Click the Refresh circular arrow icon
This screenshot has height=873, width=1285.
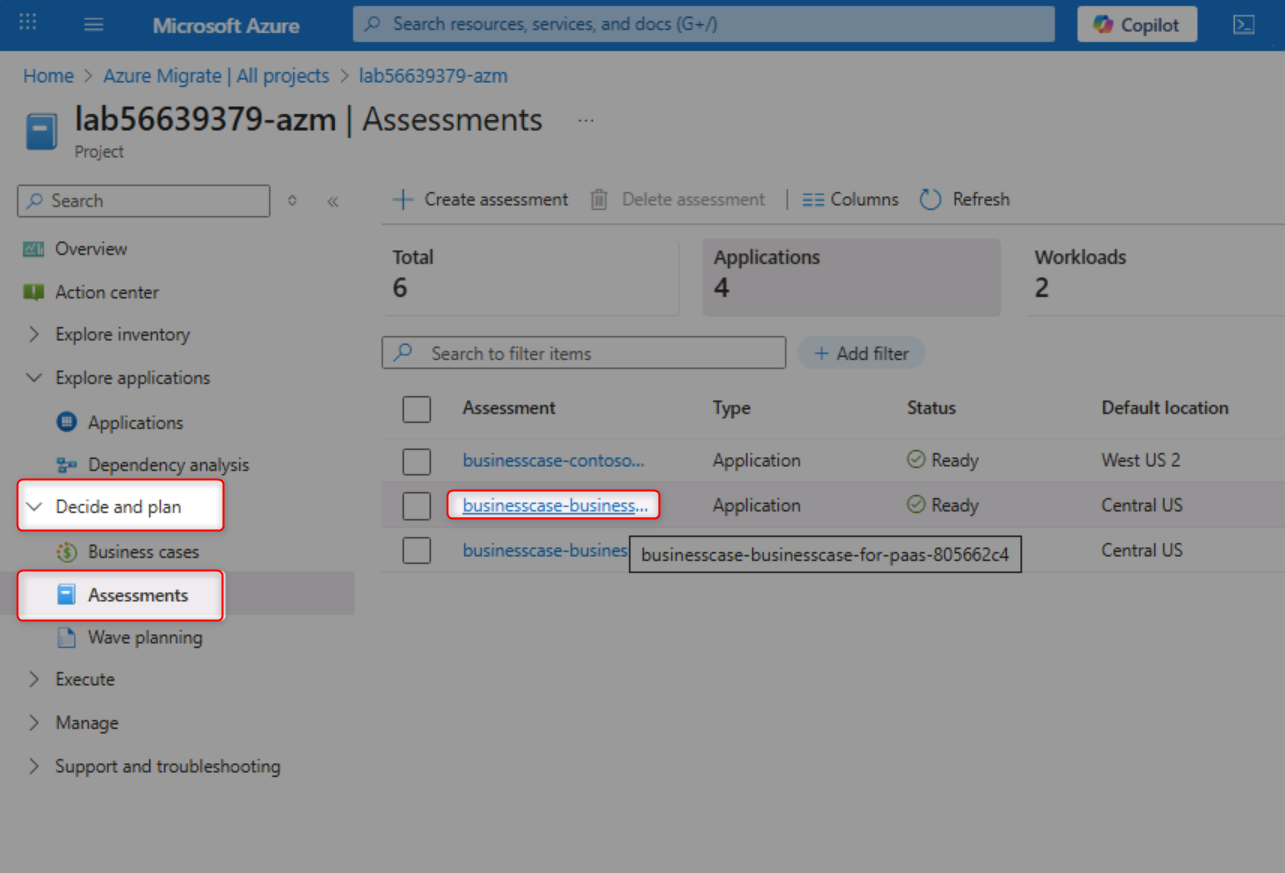(x=930, y=199)
